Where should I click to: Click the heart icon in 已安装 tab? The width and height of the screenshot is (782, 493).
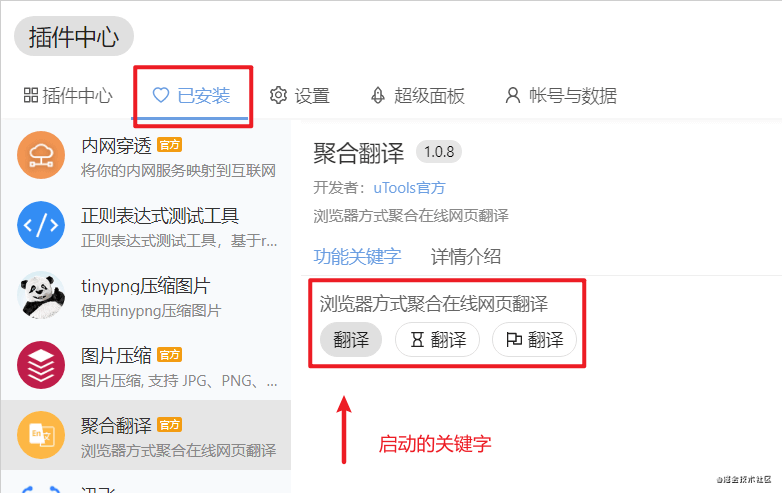point(161,95)
